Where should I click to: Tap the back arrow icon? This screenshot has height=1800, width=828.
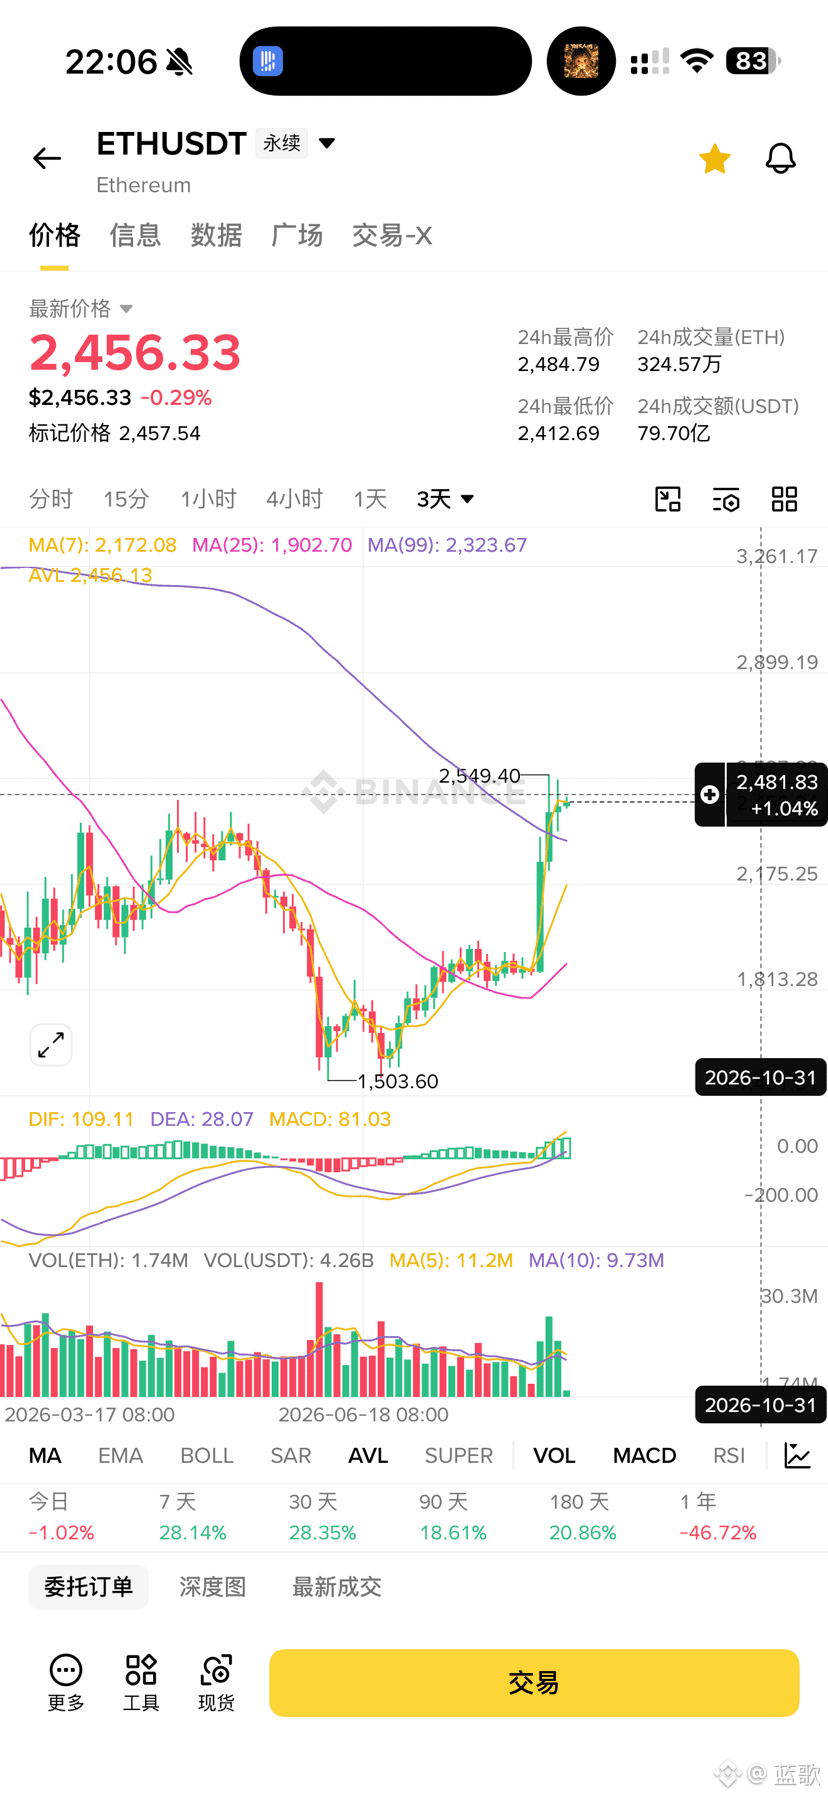click(47, 158)
